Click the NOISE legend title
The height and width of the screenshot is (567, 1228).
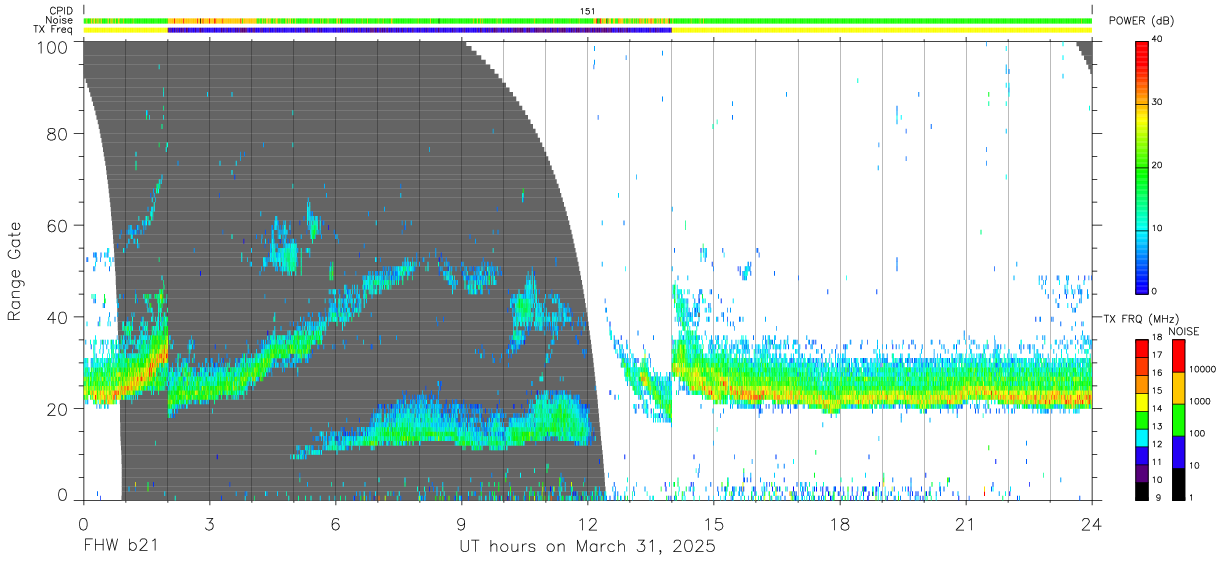[1184, 331]
